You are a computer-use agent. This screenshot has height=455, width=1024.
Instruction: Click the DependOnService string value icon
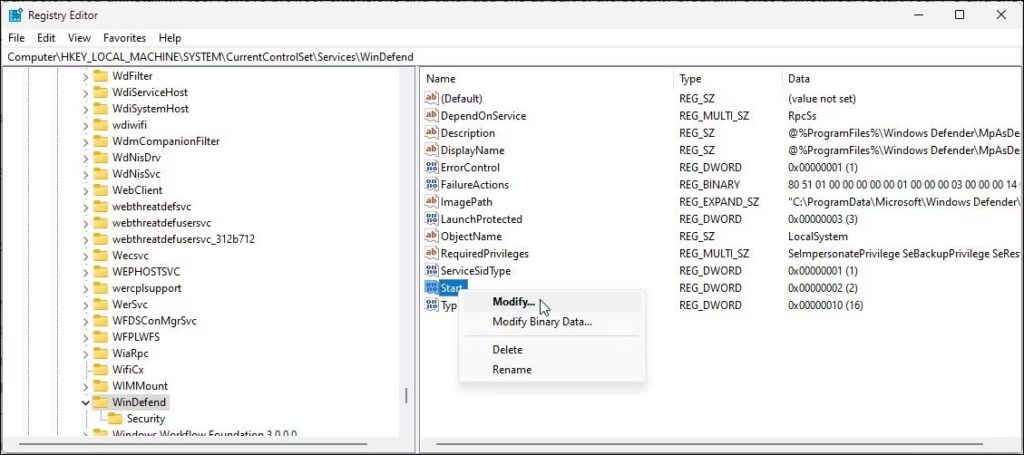coord(432,116)
